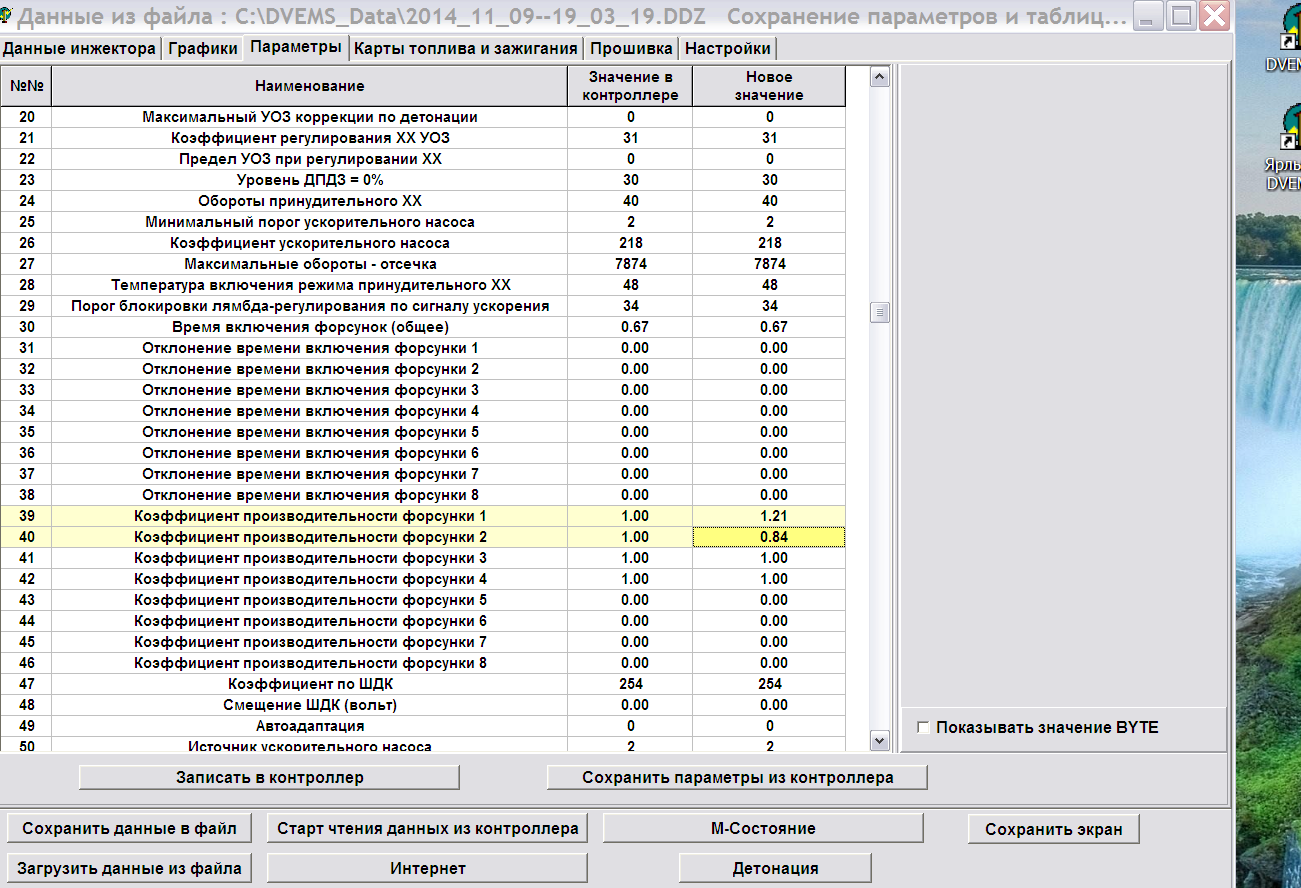
Task: Switch to the Настройки tab
Action: [727, 48]
